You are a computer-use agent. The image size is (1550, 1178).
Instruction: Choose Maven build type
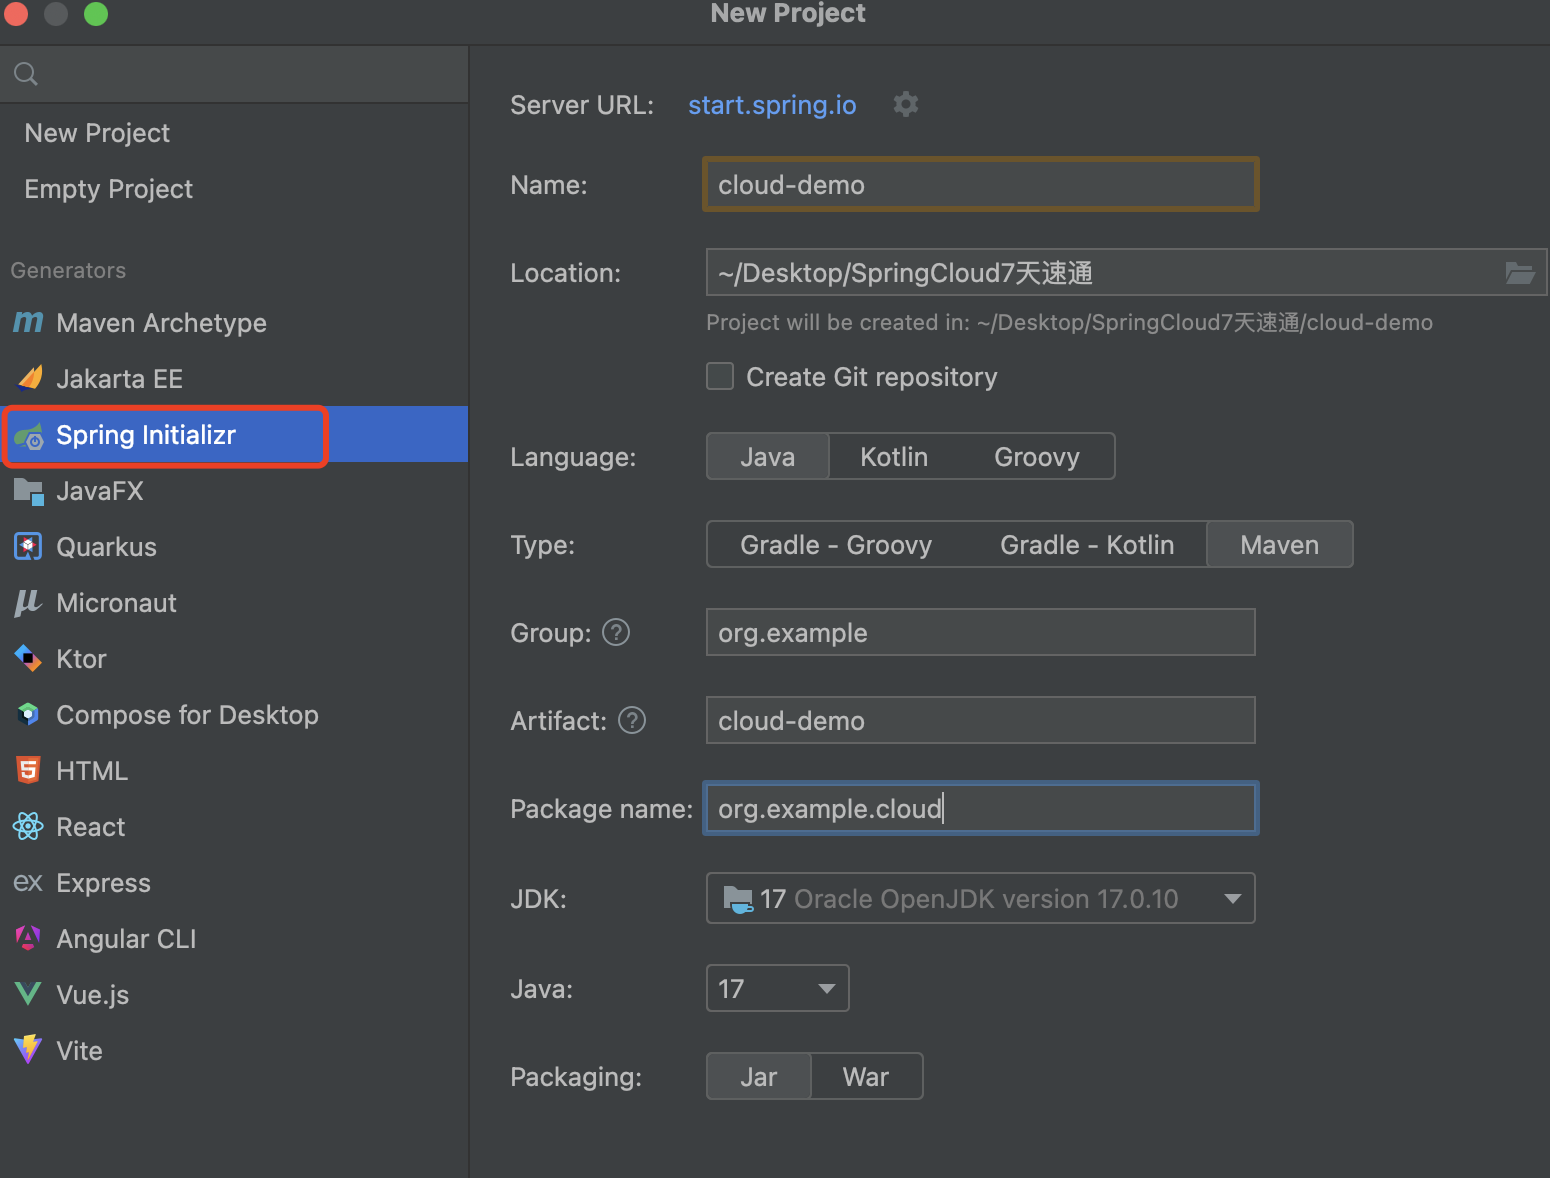pos(1279,544)
